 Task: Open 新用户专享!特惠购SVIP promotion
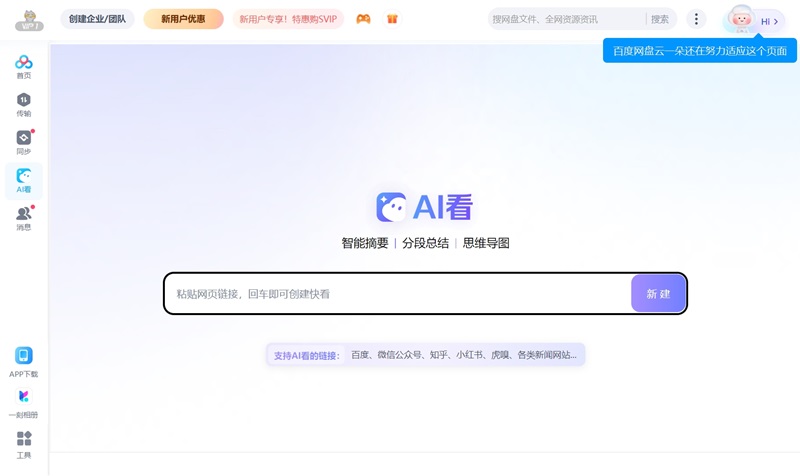pyautogui.click(x=288, y=19)
